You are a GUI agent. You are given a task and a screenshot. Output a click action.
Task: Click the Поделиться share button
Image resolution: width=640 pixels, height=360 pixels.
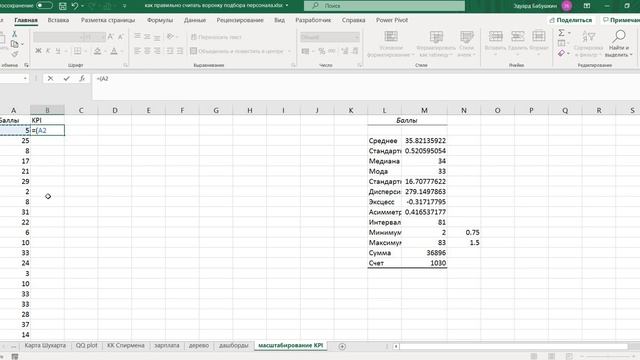point(571,20)
